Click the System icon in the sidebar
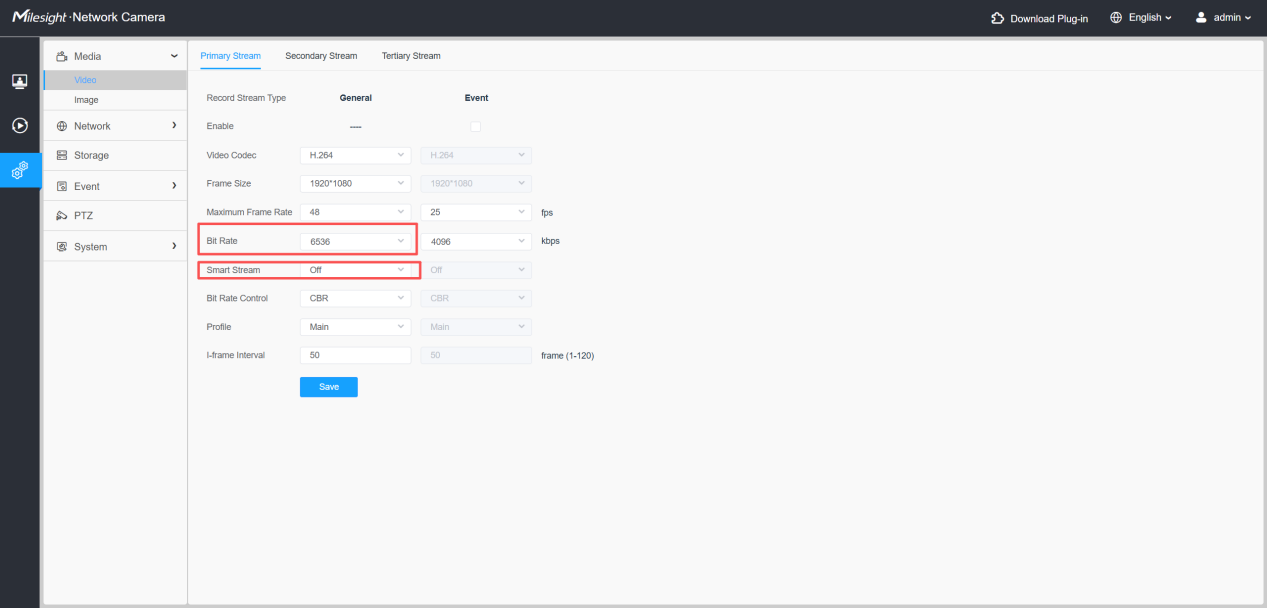This screenshot has height=608, width=1267. tap(62, 247)
